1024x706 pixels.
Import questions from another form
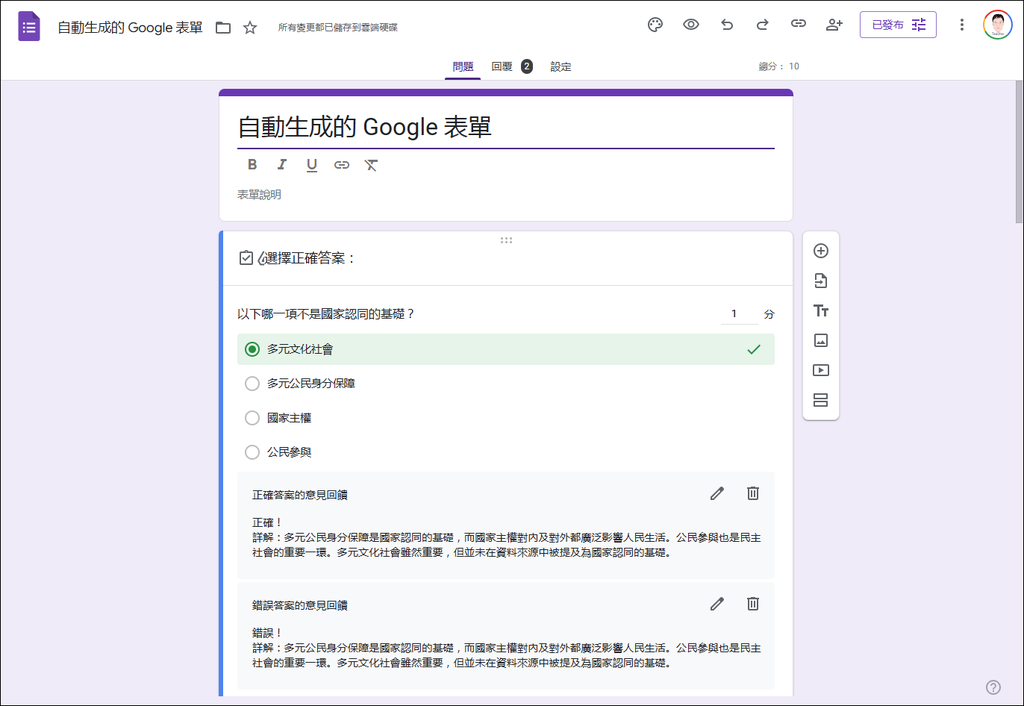click(x=821, y=281)
